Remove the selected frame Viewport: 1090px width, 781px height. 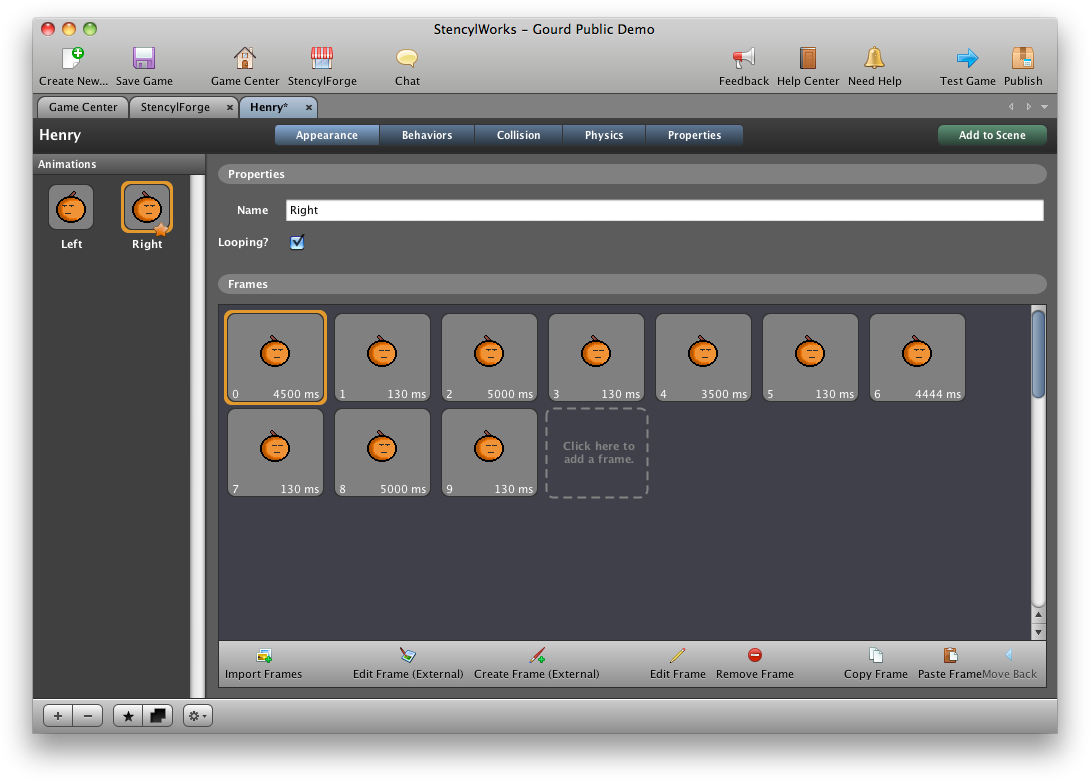click(755, 656)
